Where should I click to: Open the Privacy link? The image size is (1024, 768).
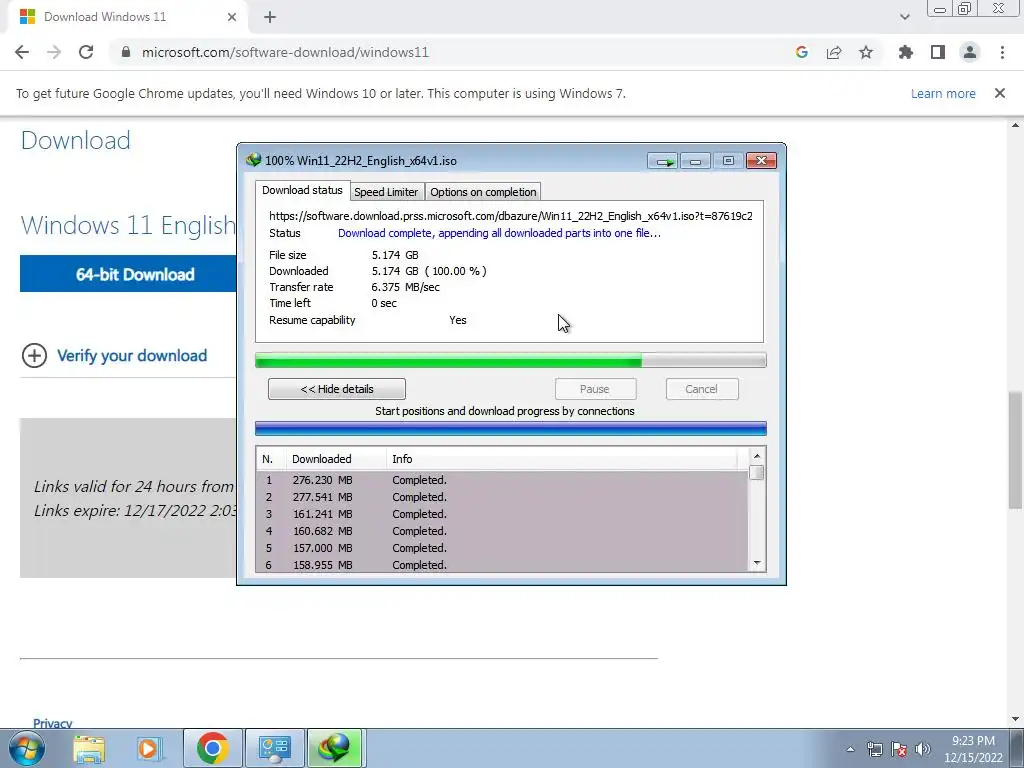(52, 723)
